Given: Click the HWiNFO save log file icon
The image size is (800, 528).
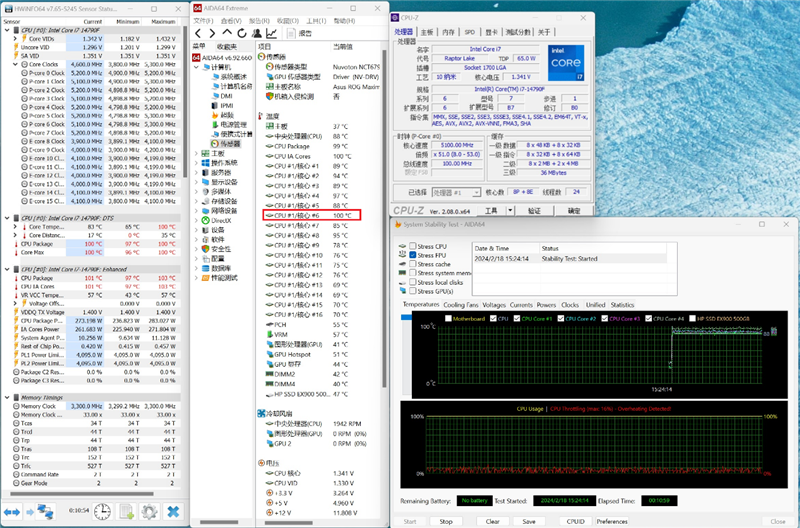Looking at the screenshot, I should (x=126, y=512).
